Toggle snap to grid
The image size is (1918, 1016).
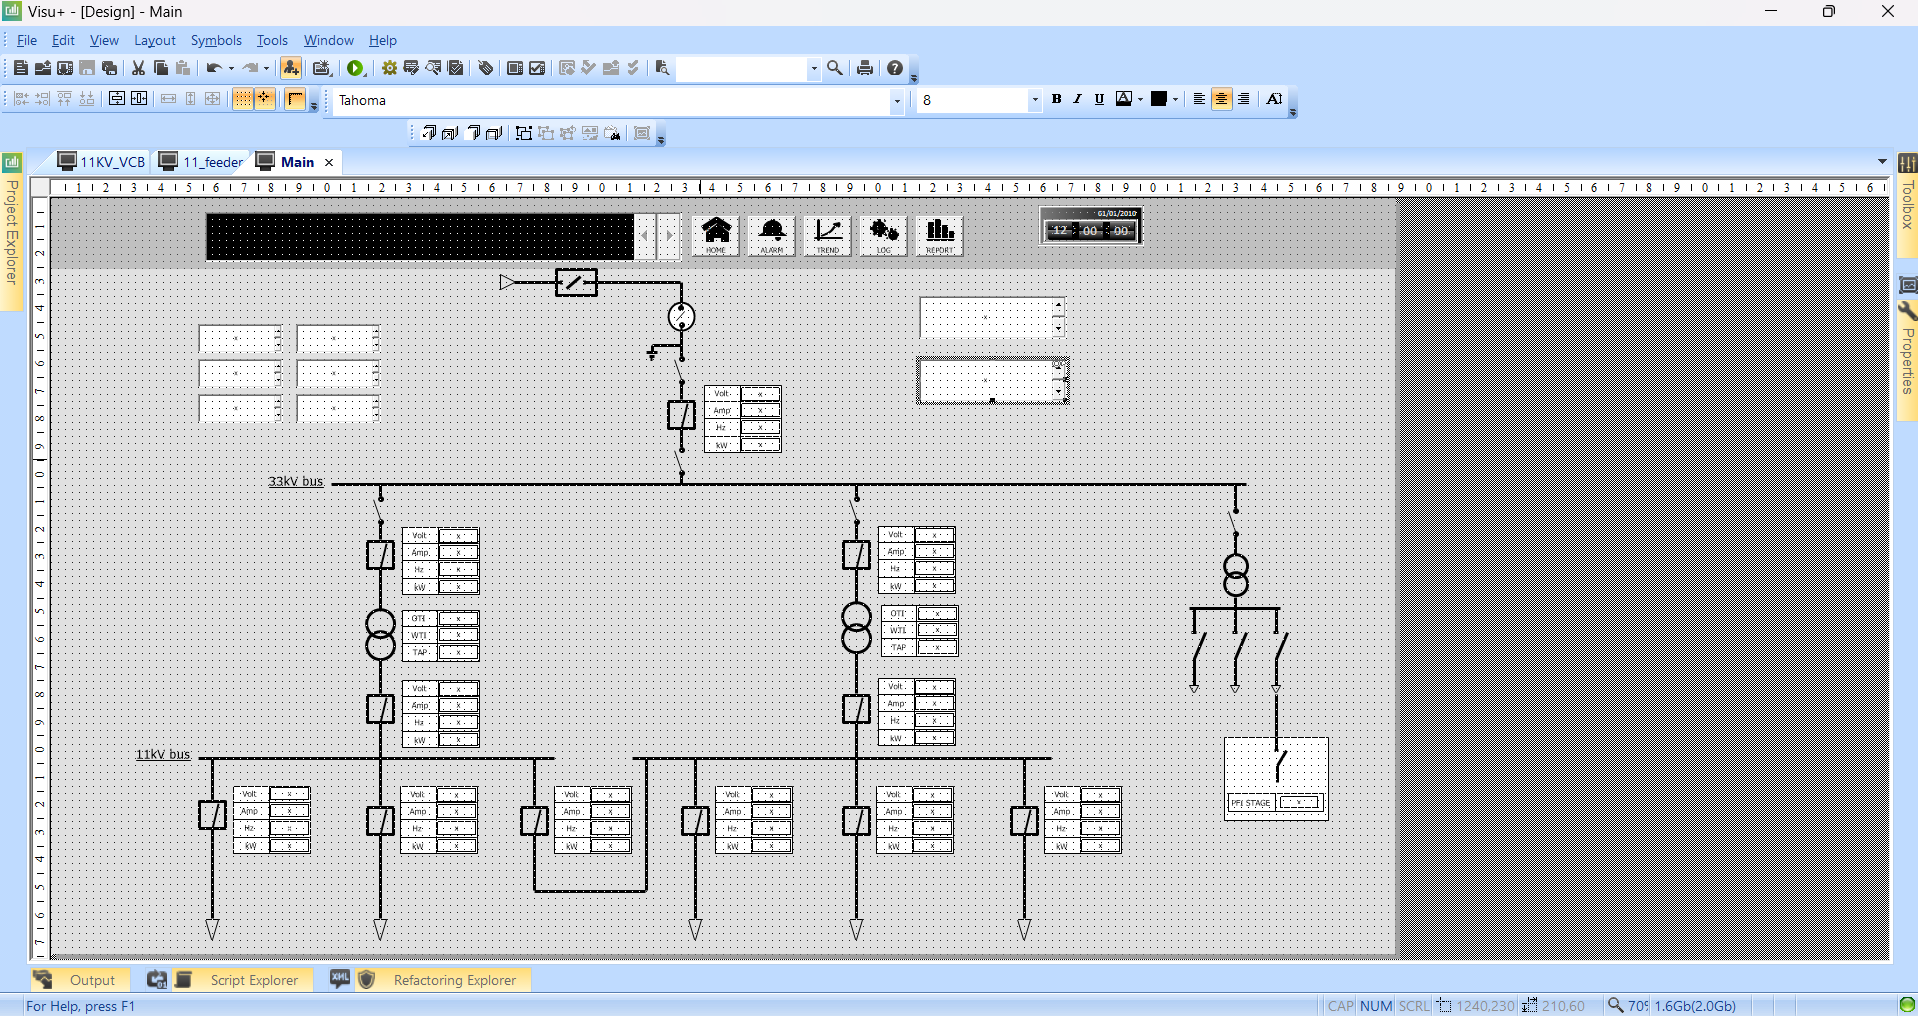[x=264, y=99]
